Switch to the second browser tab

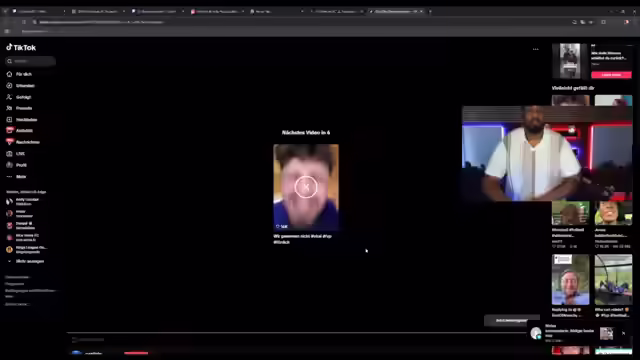click(x=98, y=11)
